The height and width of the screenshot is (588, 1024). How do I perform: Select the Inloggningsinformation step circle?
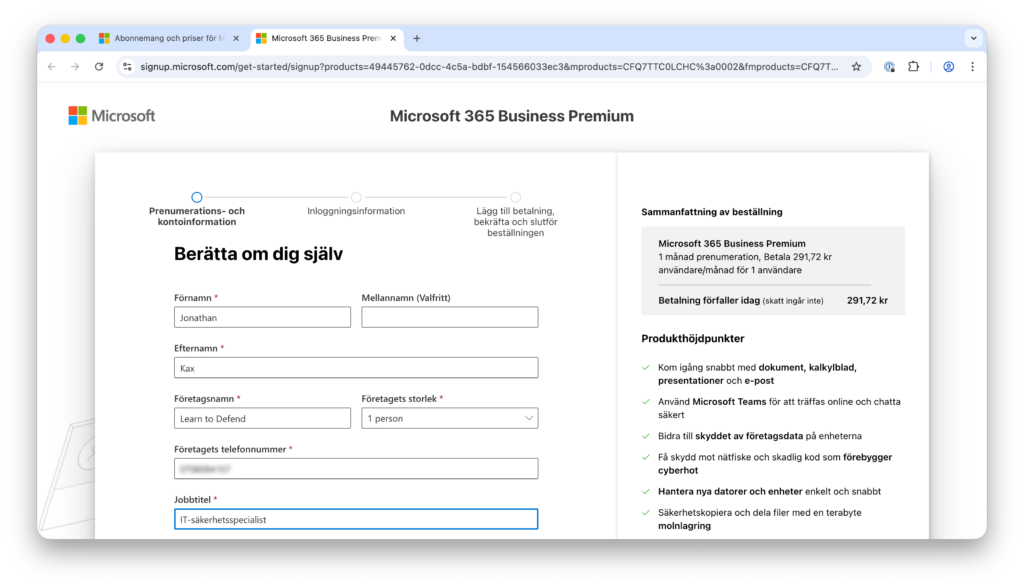356,198
